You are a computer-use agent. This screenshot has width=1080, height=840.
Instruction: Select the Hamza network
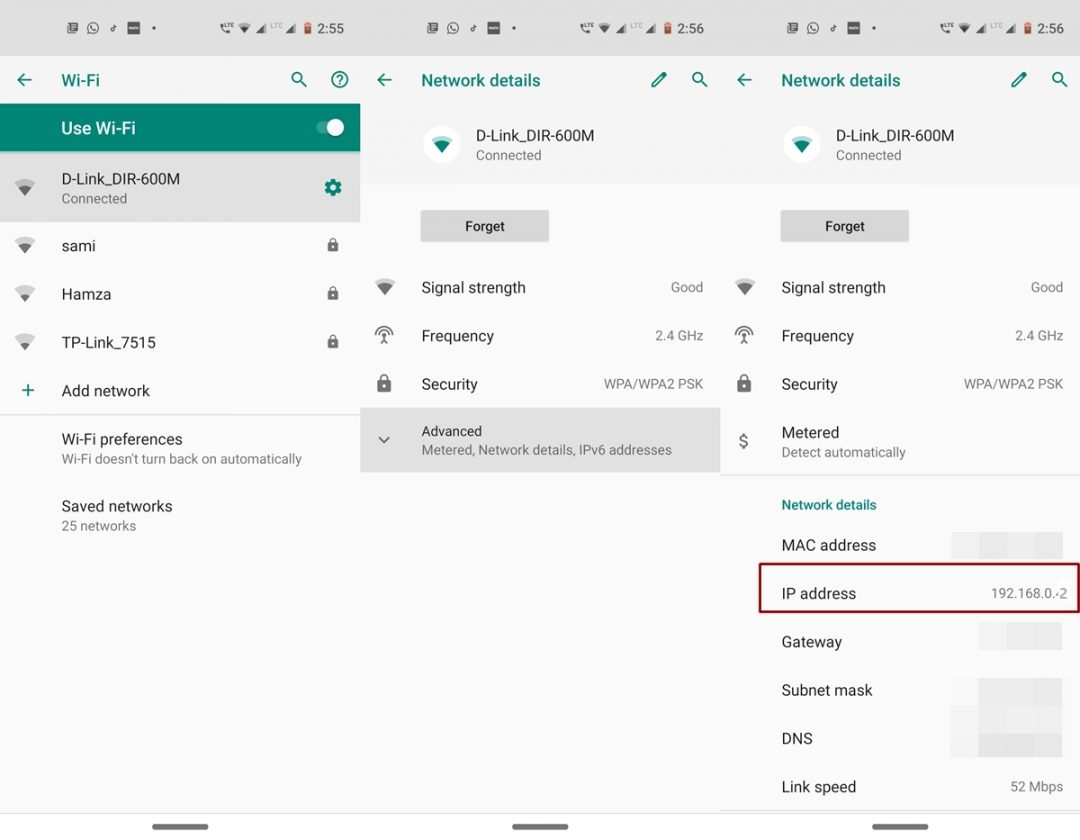[x=86, y=294]
